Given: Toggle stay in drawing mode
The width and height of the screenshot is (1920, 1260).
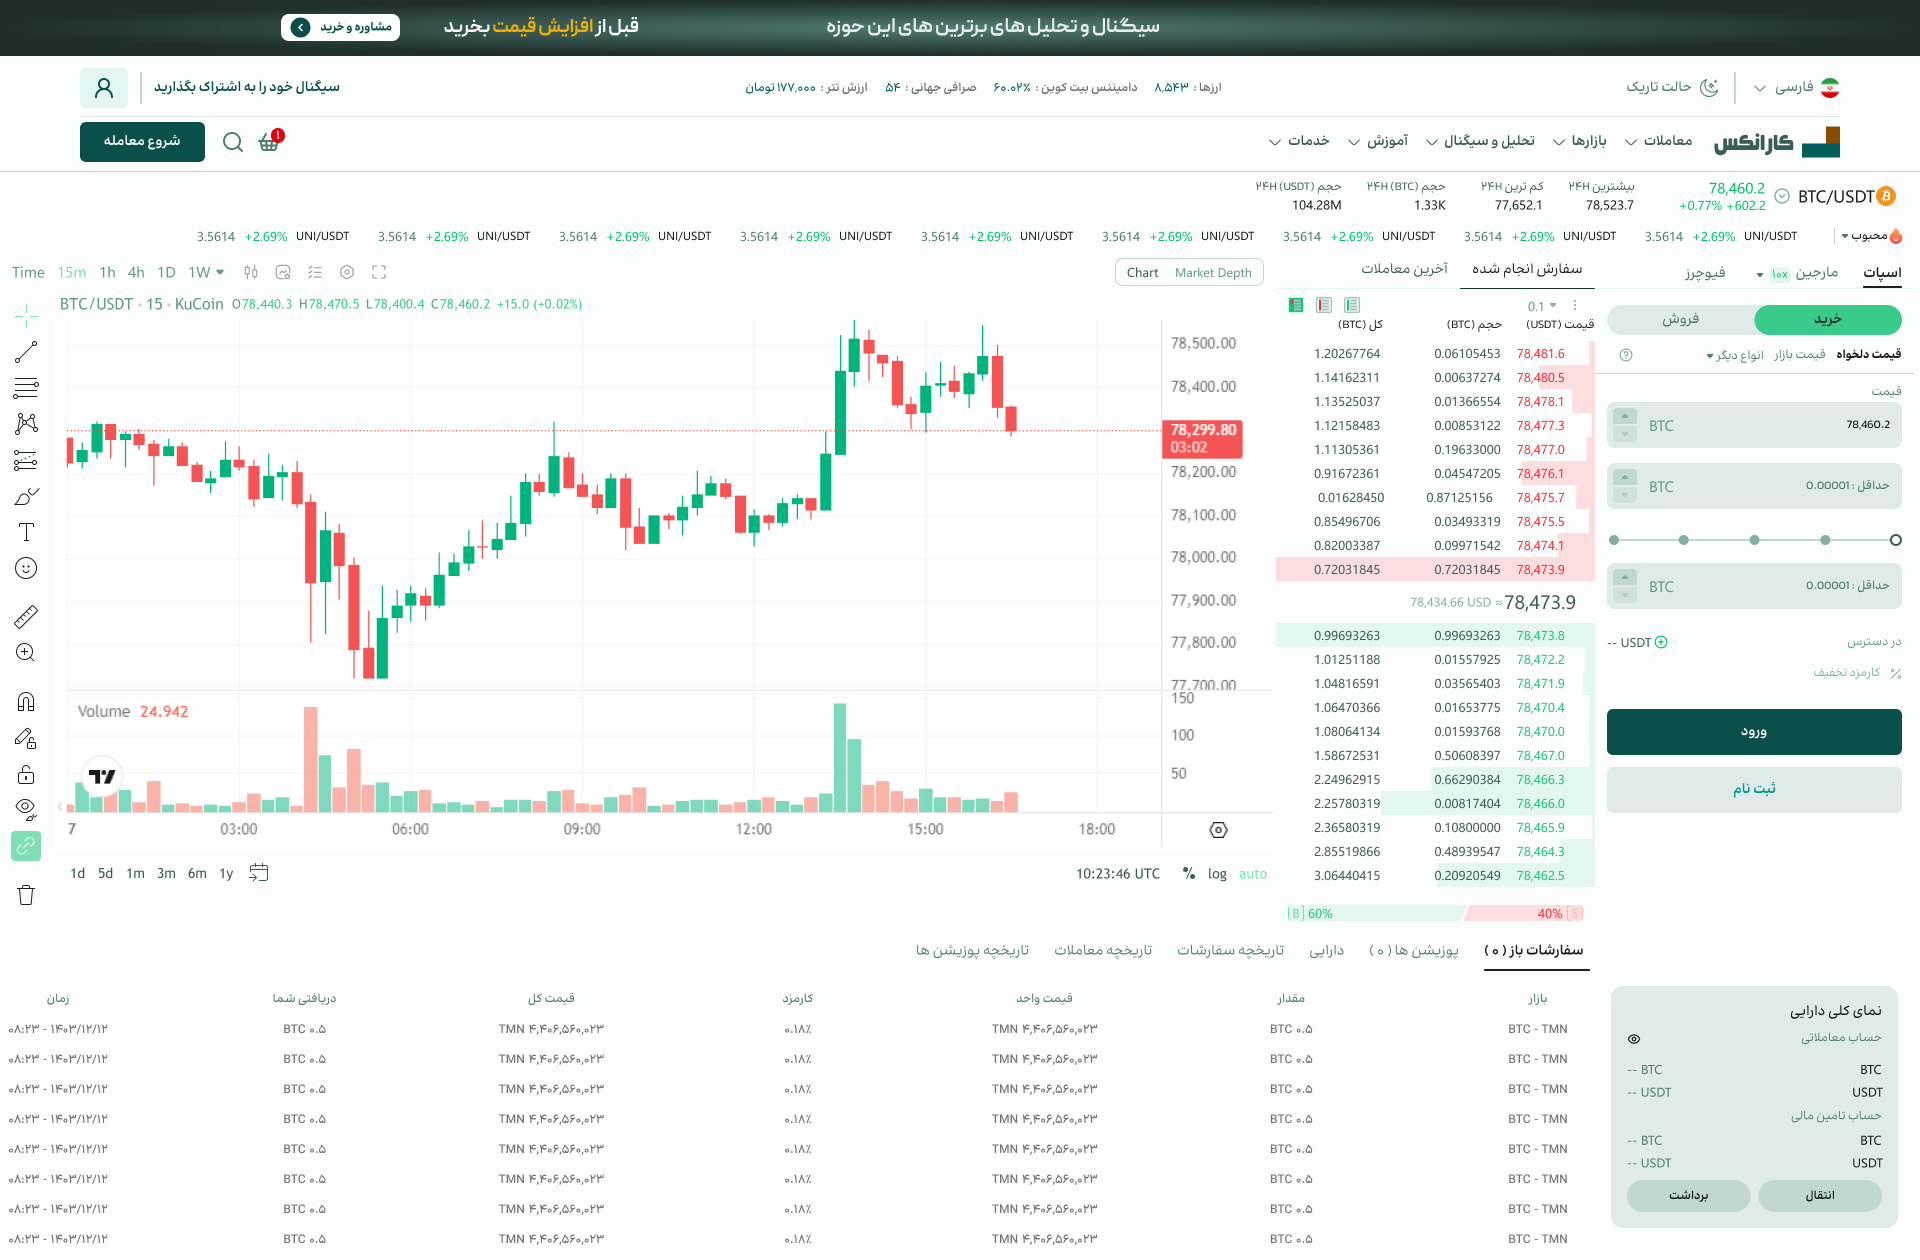Looking at the screenshot, I should [x=26, y=738].
